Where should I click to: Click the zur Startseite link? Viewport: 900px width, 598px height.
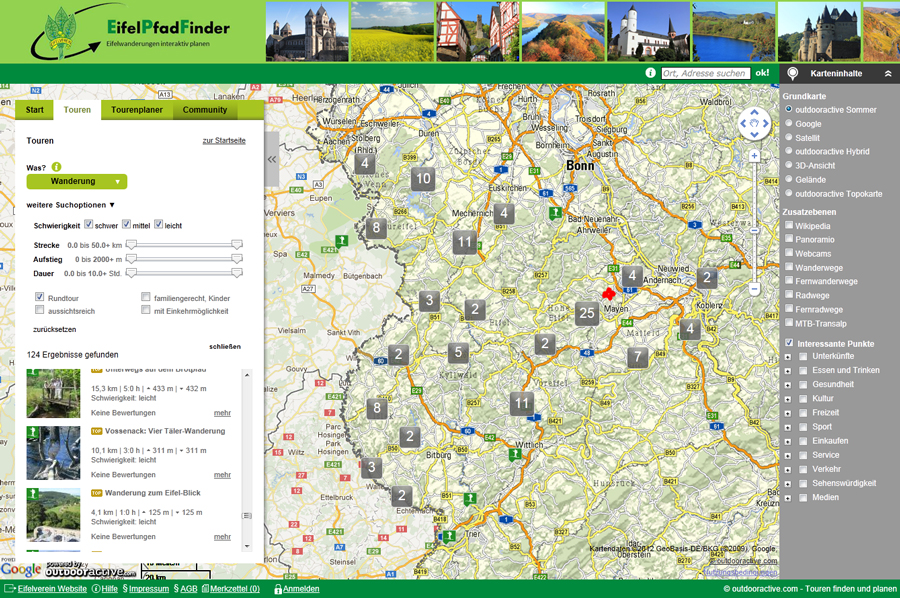(224, 141)
